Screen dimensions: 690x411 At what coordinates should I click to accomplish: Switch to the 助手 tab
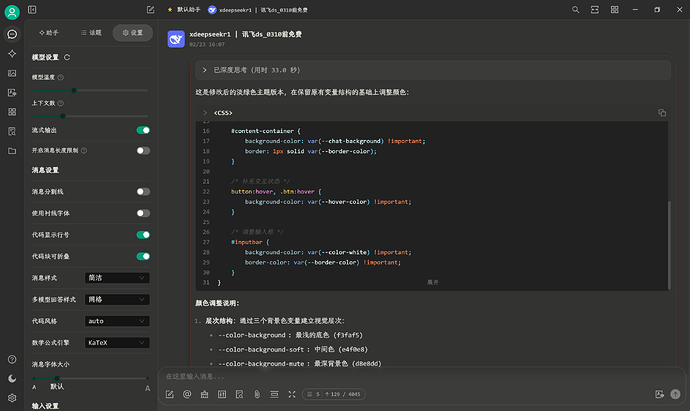coord(49,33)
